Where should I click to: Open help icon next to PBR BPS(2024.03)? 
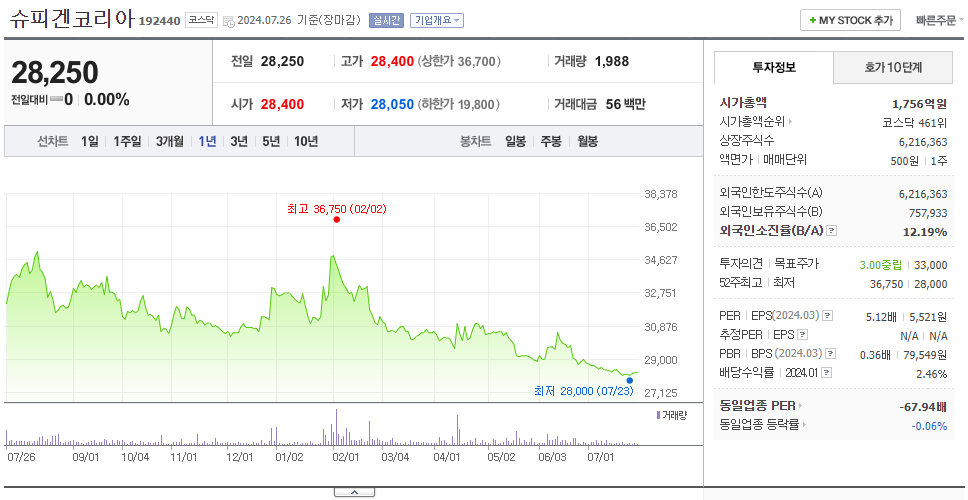pos(832,354)
